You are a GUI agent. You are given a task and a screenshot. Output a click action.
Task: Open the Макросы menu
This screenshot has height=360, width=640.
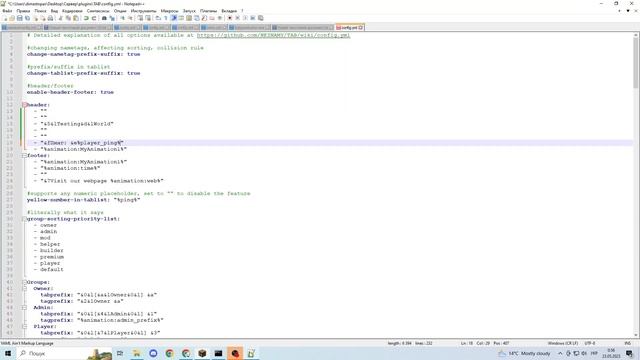pyautogui.click(x=169, y=11)
